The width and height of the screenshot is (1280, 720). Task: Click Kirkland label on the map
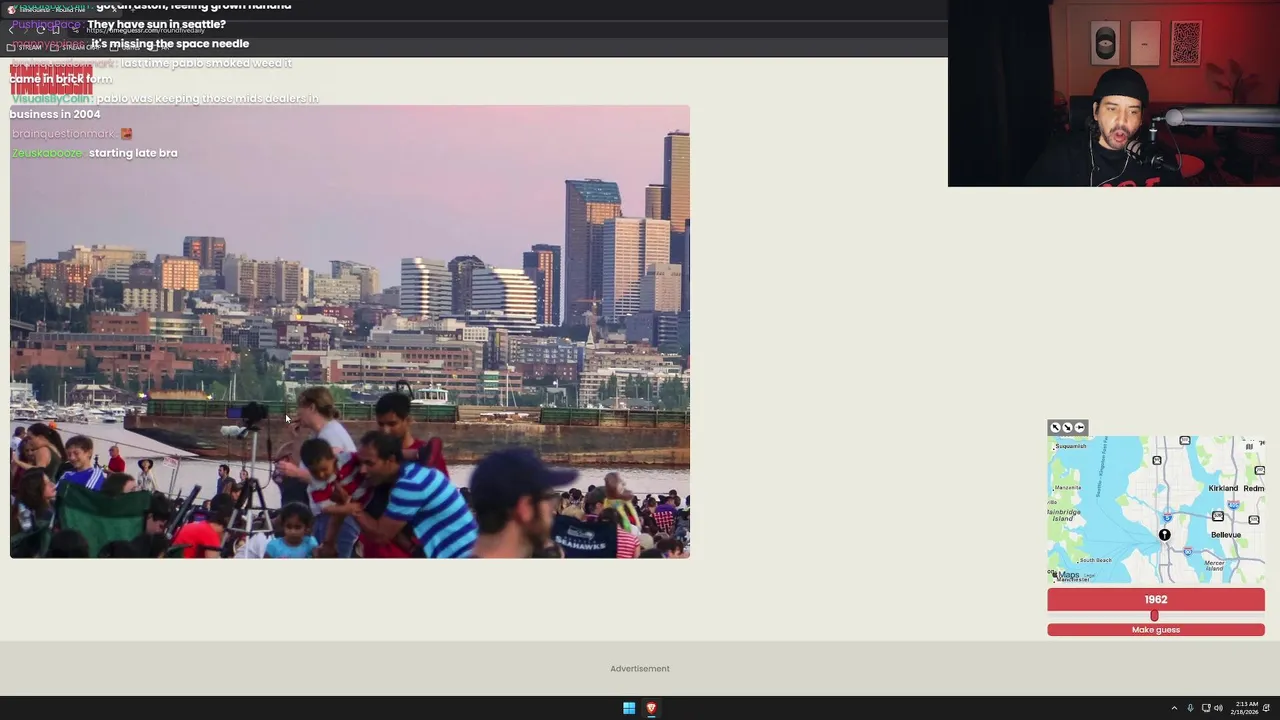(x=1223, y=488)
